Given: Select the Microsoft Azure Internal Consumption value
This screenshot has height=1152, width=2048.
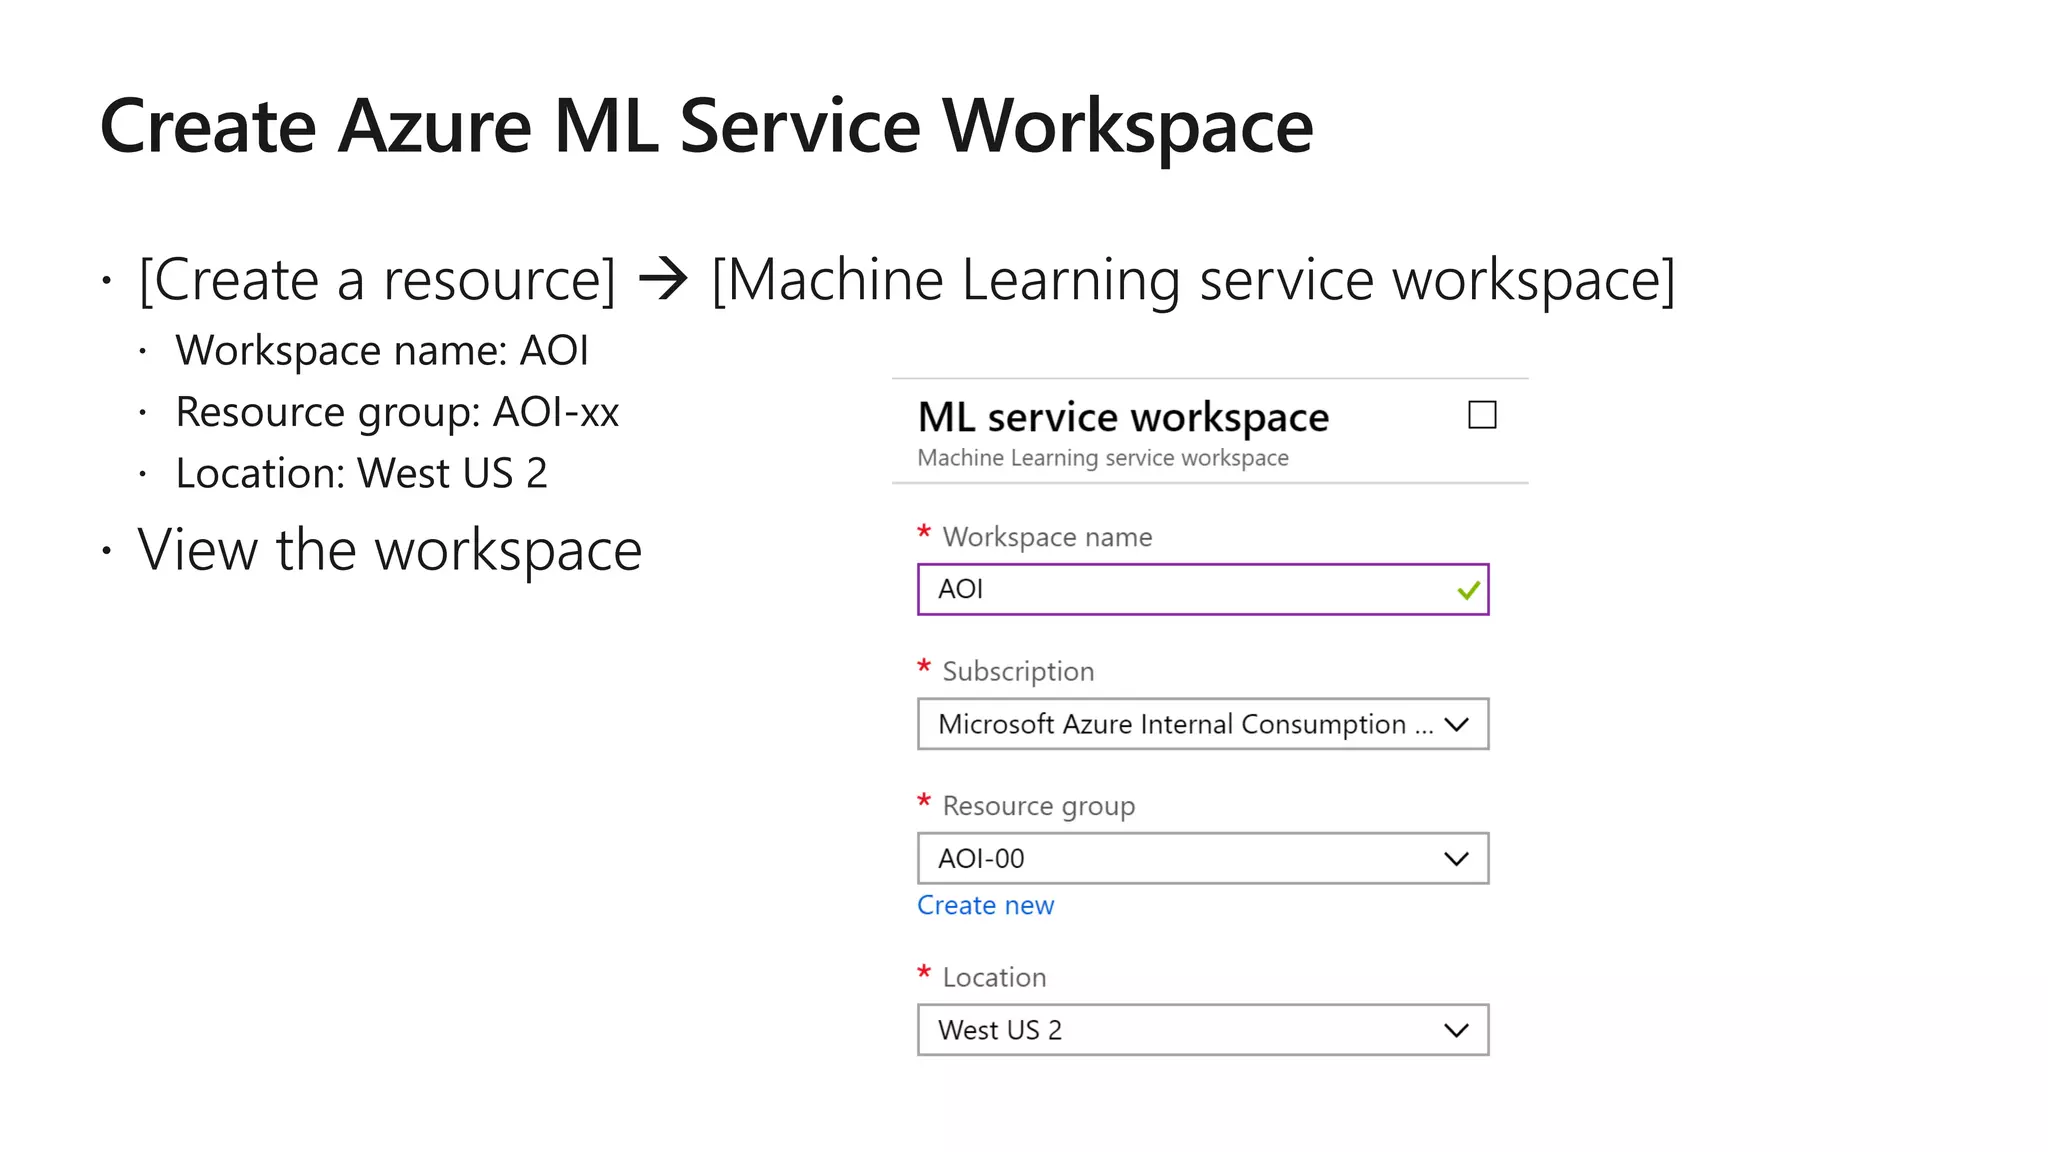Looking at the screenshot, I should (x=1170, y=724).
